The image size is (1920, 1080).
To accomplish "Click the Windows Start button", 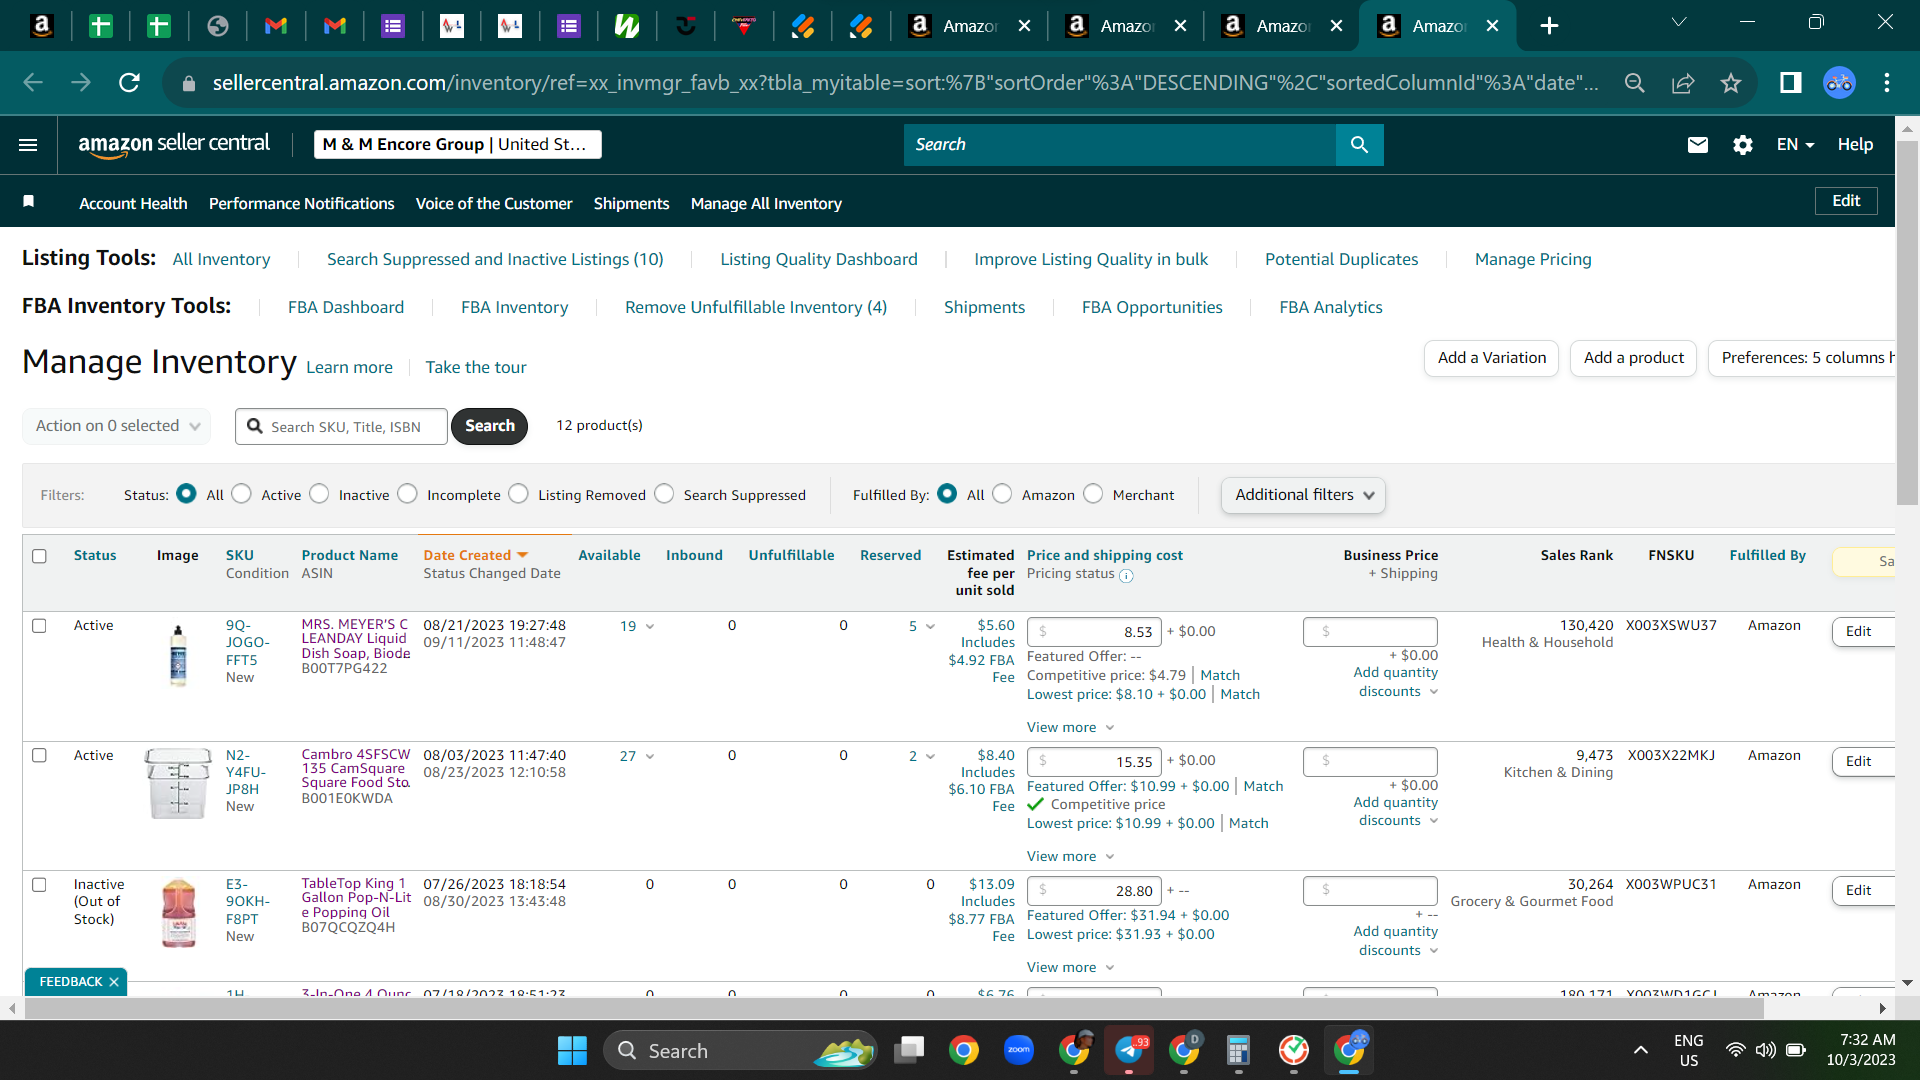I will pos(572,1051).
